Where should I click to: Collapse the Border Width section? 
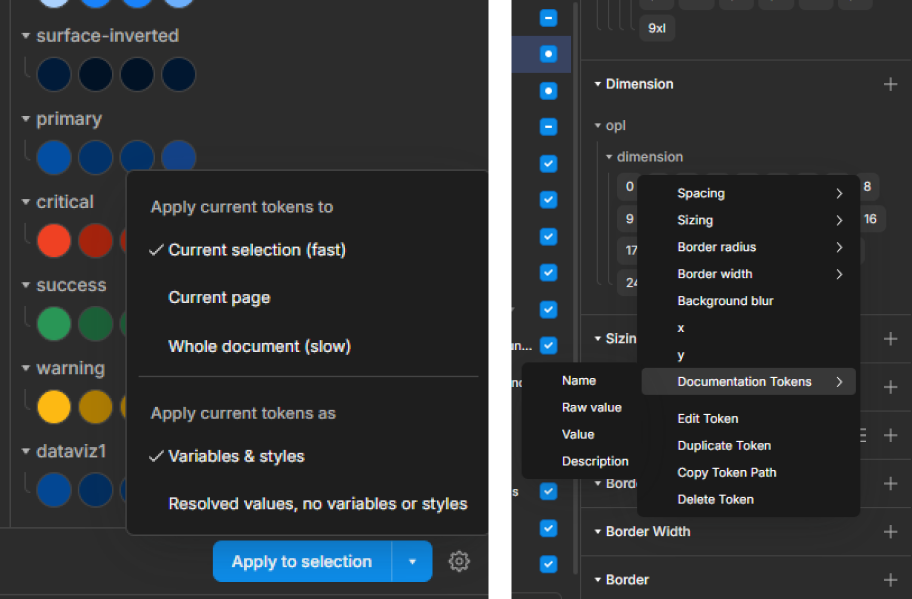[x=597, y=532]
